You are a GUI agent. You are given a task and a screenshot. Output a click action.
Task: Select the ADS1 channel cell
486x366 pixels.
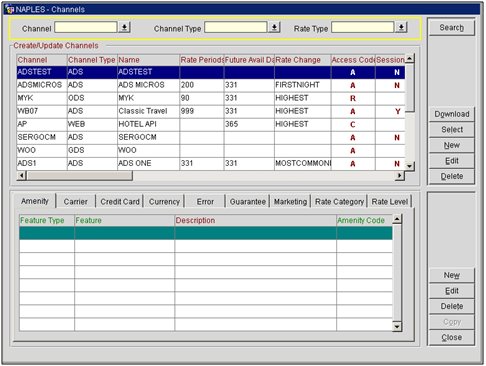coord(42,163)
